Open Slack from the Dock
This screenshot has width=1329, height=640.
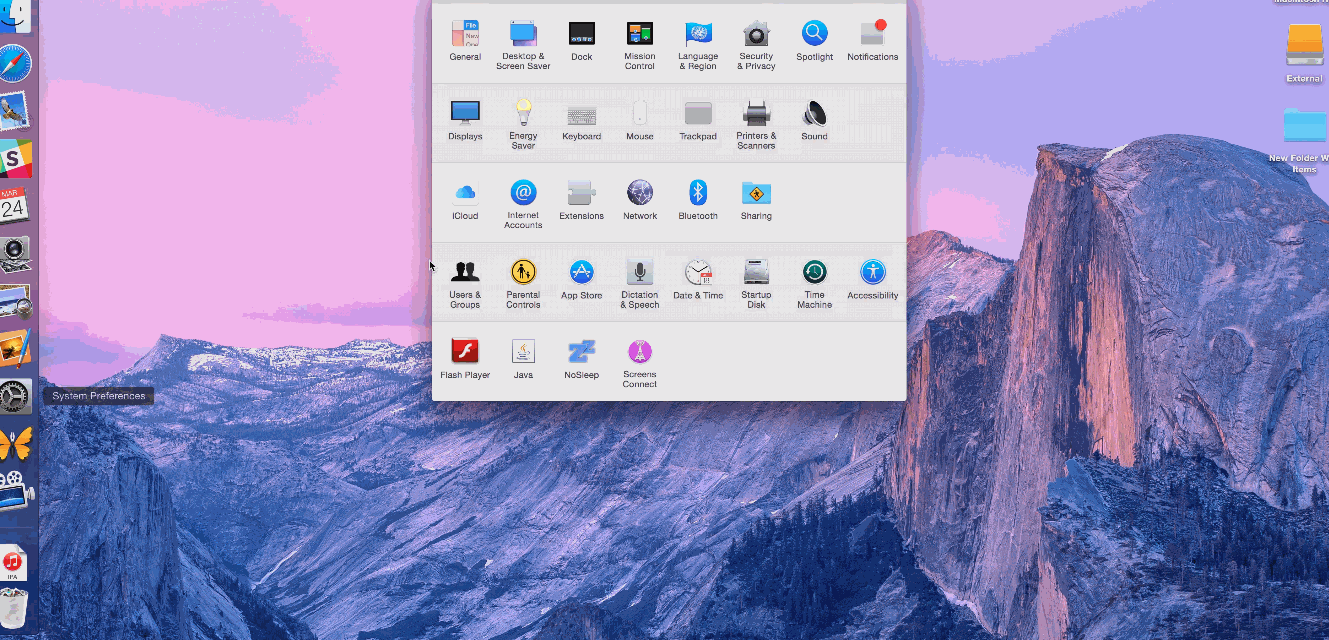tap(15, 159)
